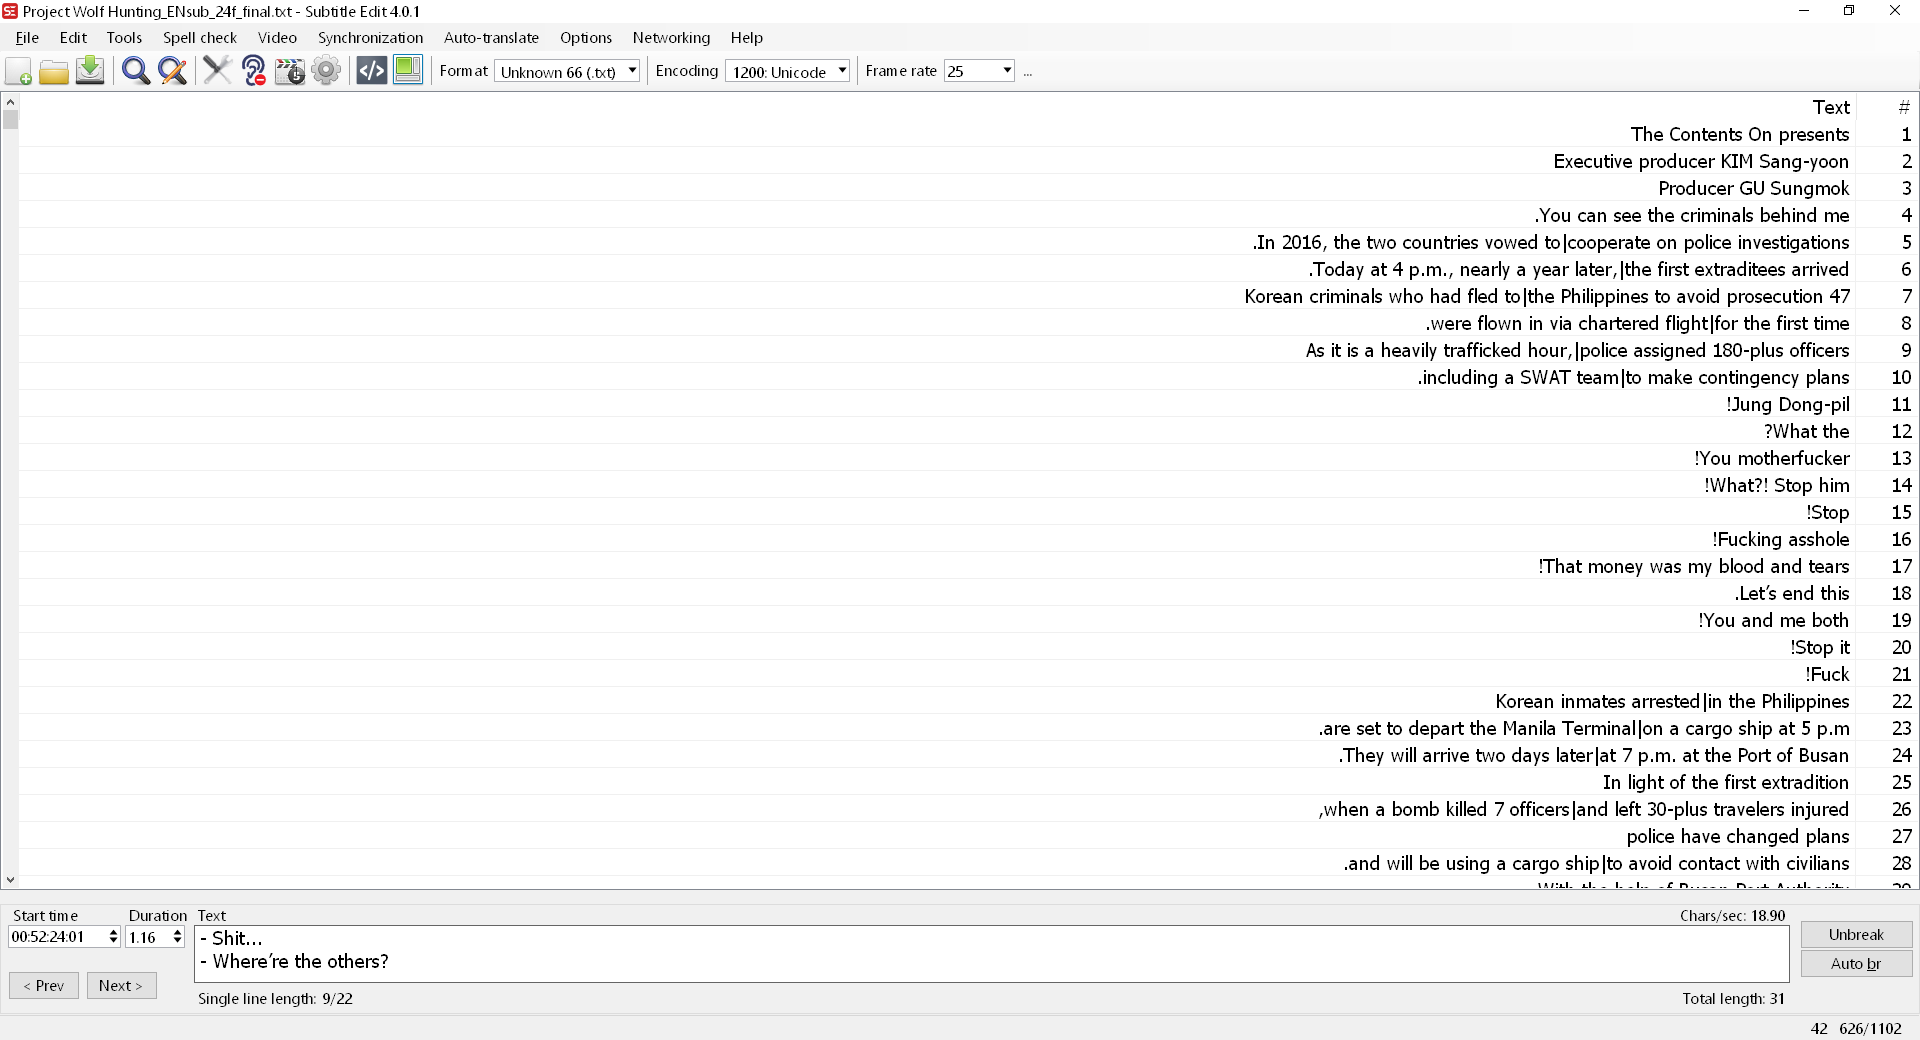Screen dimensions: 1920x1040
Task: Run Fix common errors tool
Action: point(217,71)
